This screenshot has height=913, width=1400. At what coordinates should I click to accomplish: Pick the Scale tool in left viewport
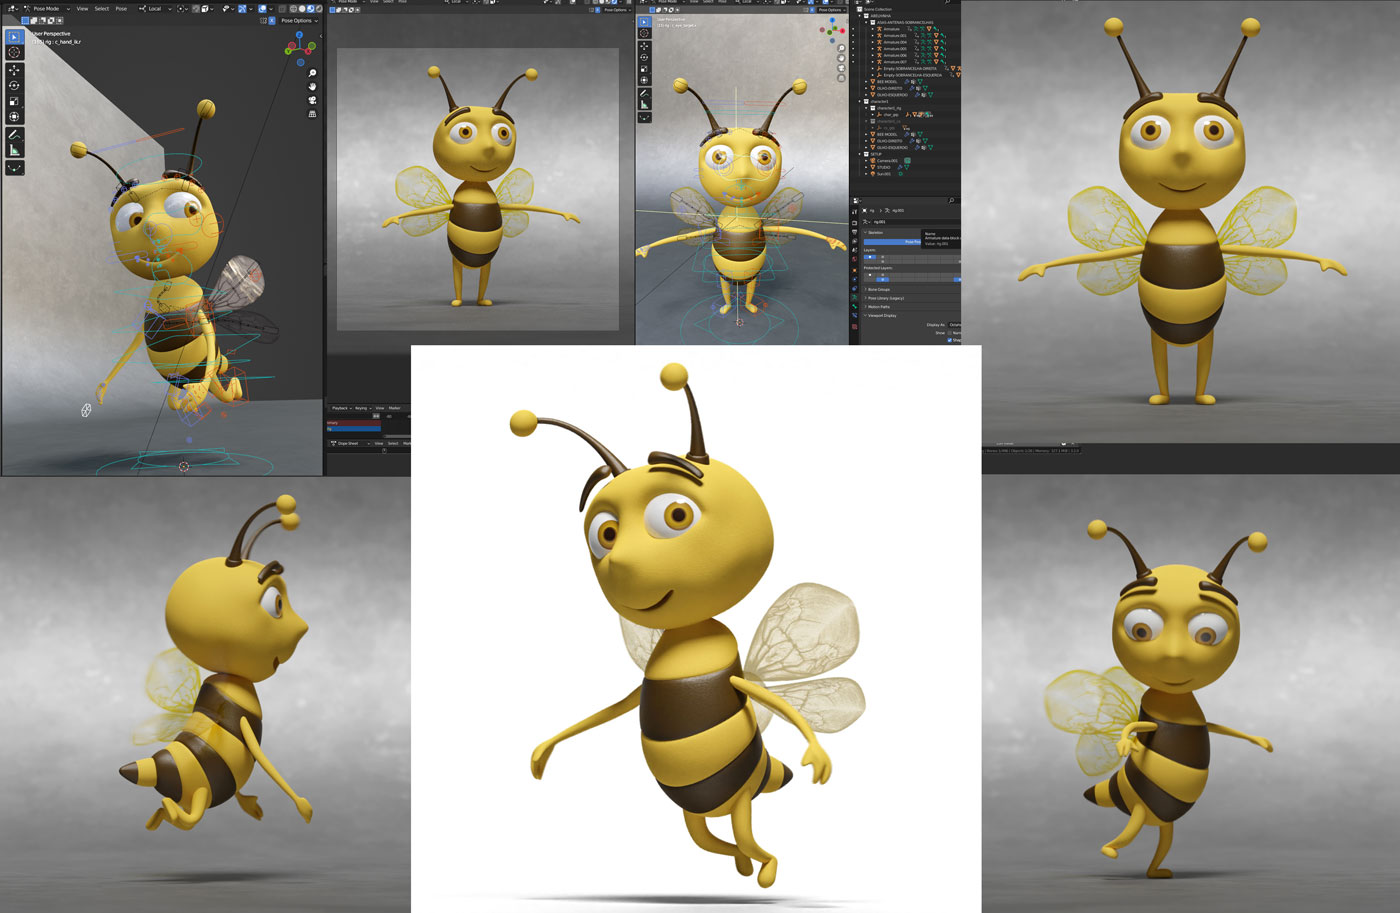(14, 101)
